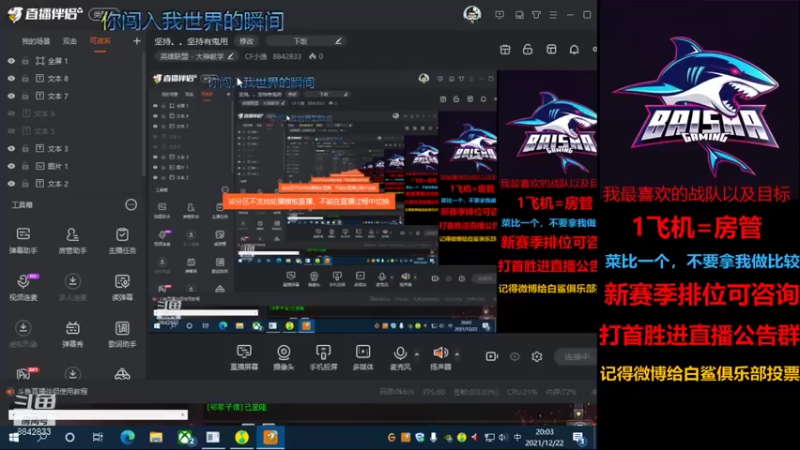Select the 图片 1 source row

tap(72, 166)
